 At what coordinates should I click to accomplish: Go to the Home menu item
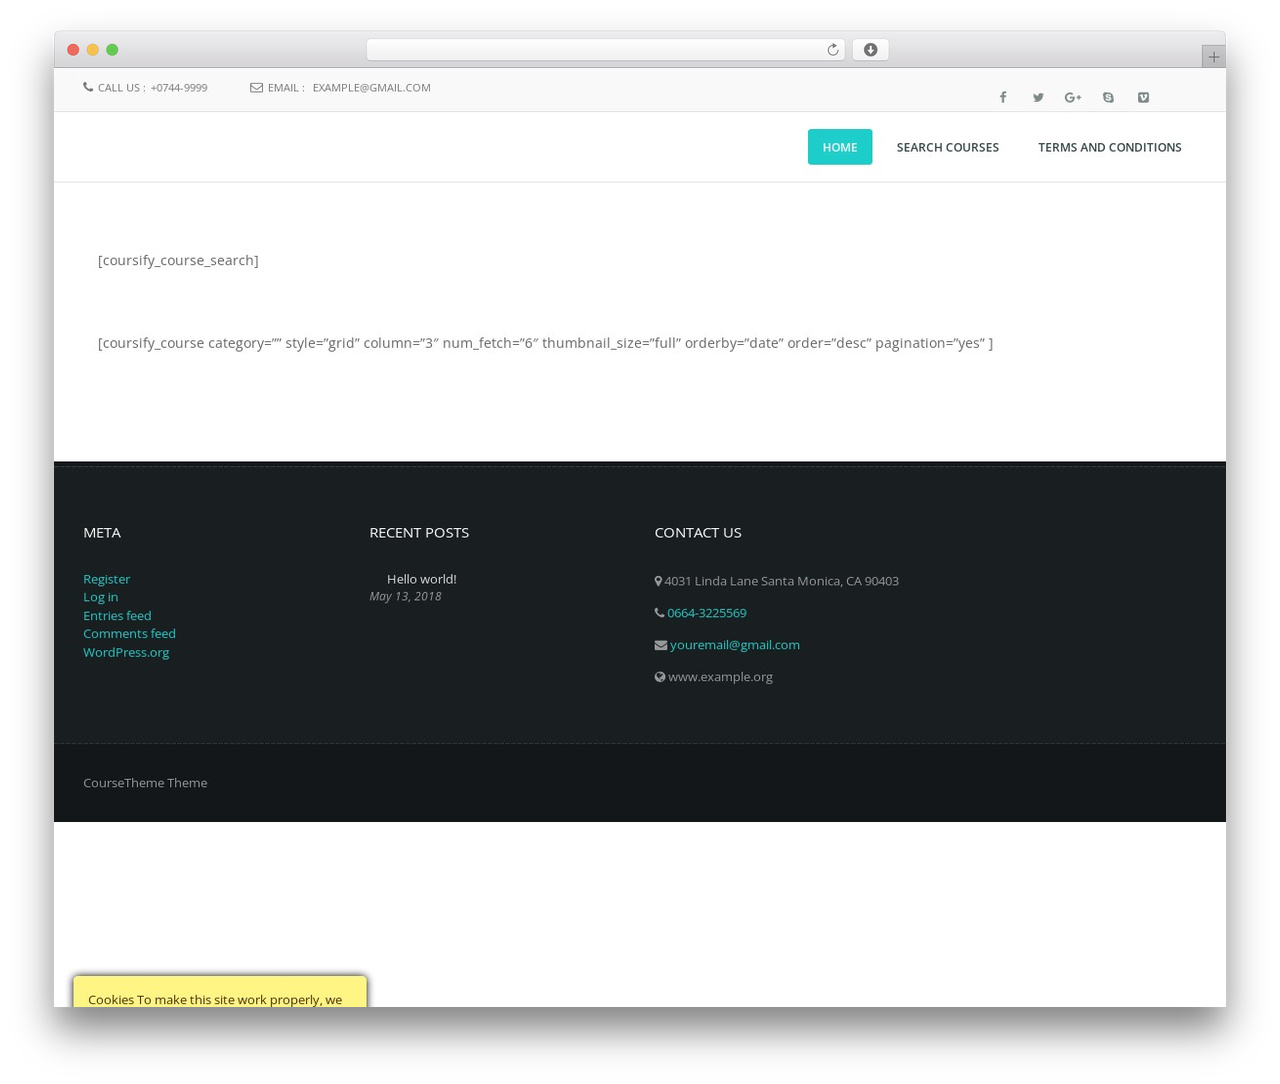(x=840, y=147)
